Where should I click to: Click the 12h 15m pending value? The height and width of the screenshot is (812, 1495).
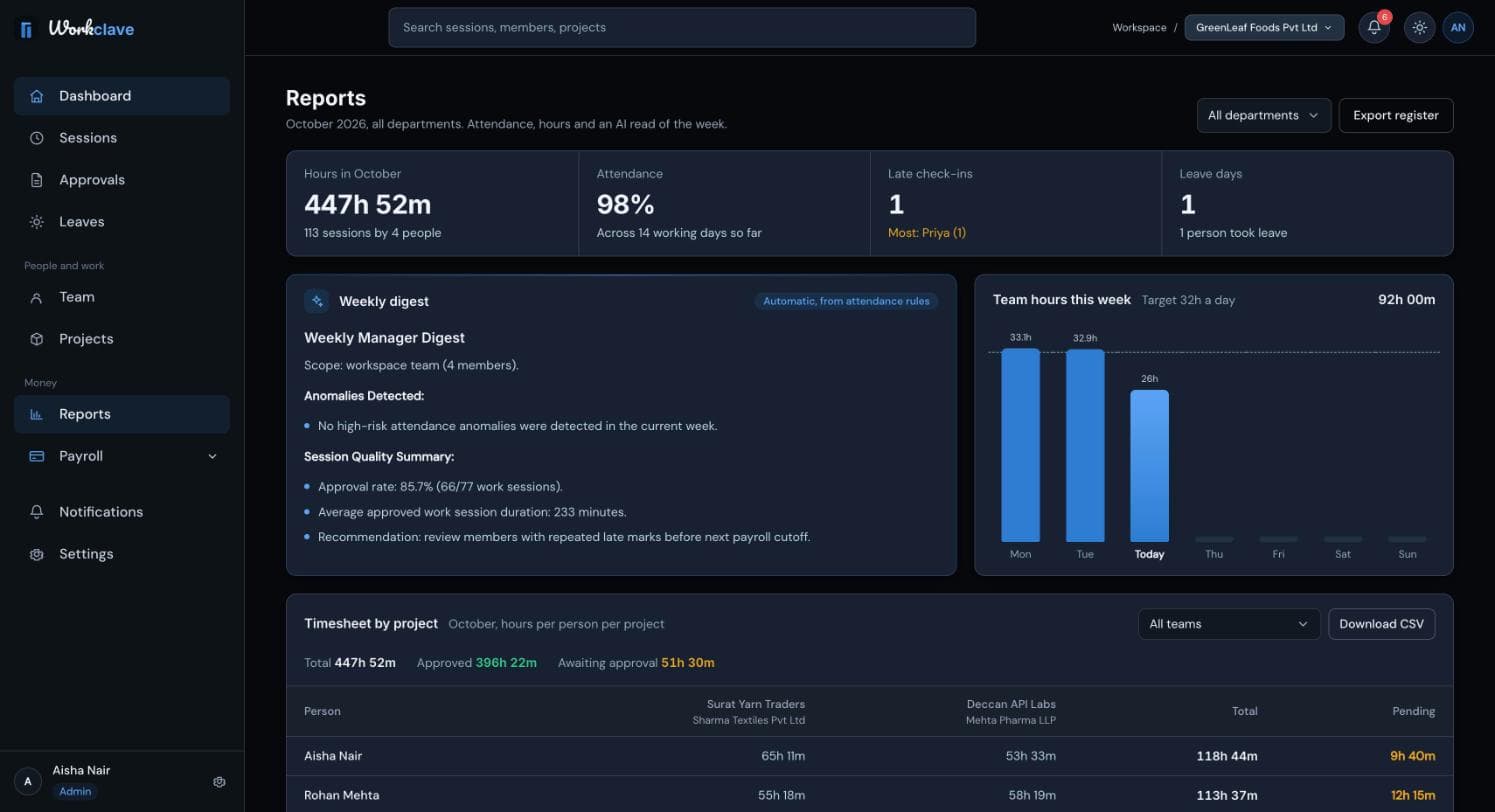[1412, 795]
